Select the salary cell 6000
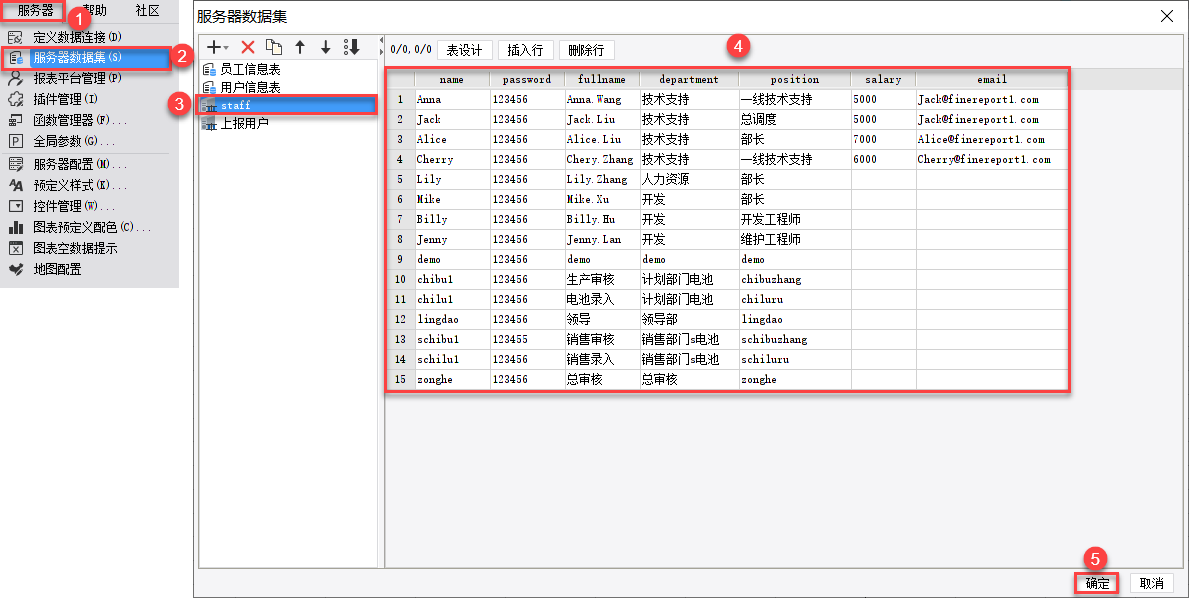Image resolution: width=1189 pixels, height=598 pixels. click(883, 160)
